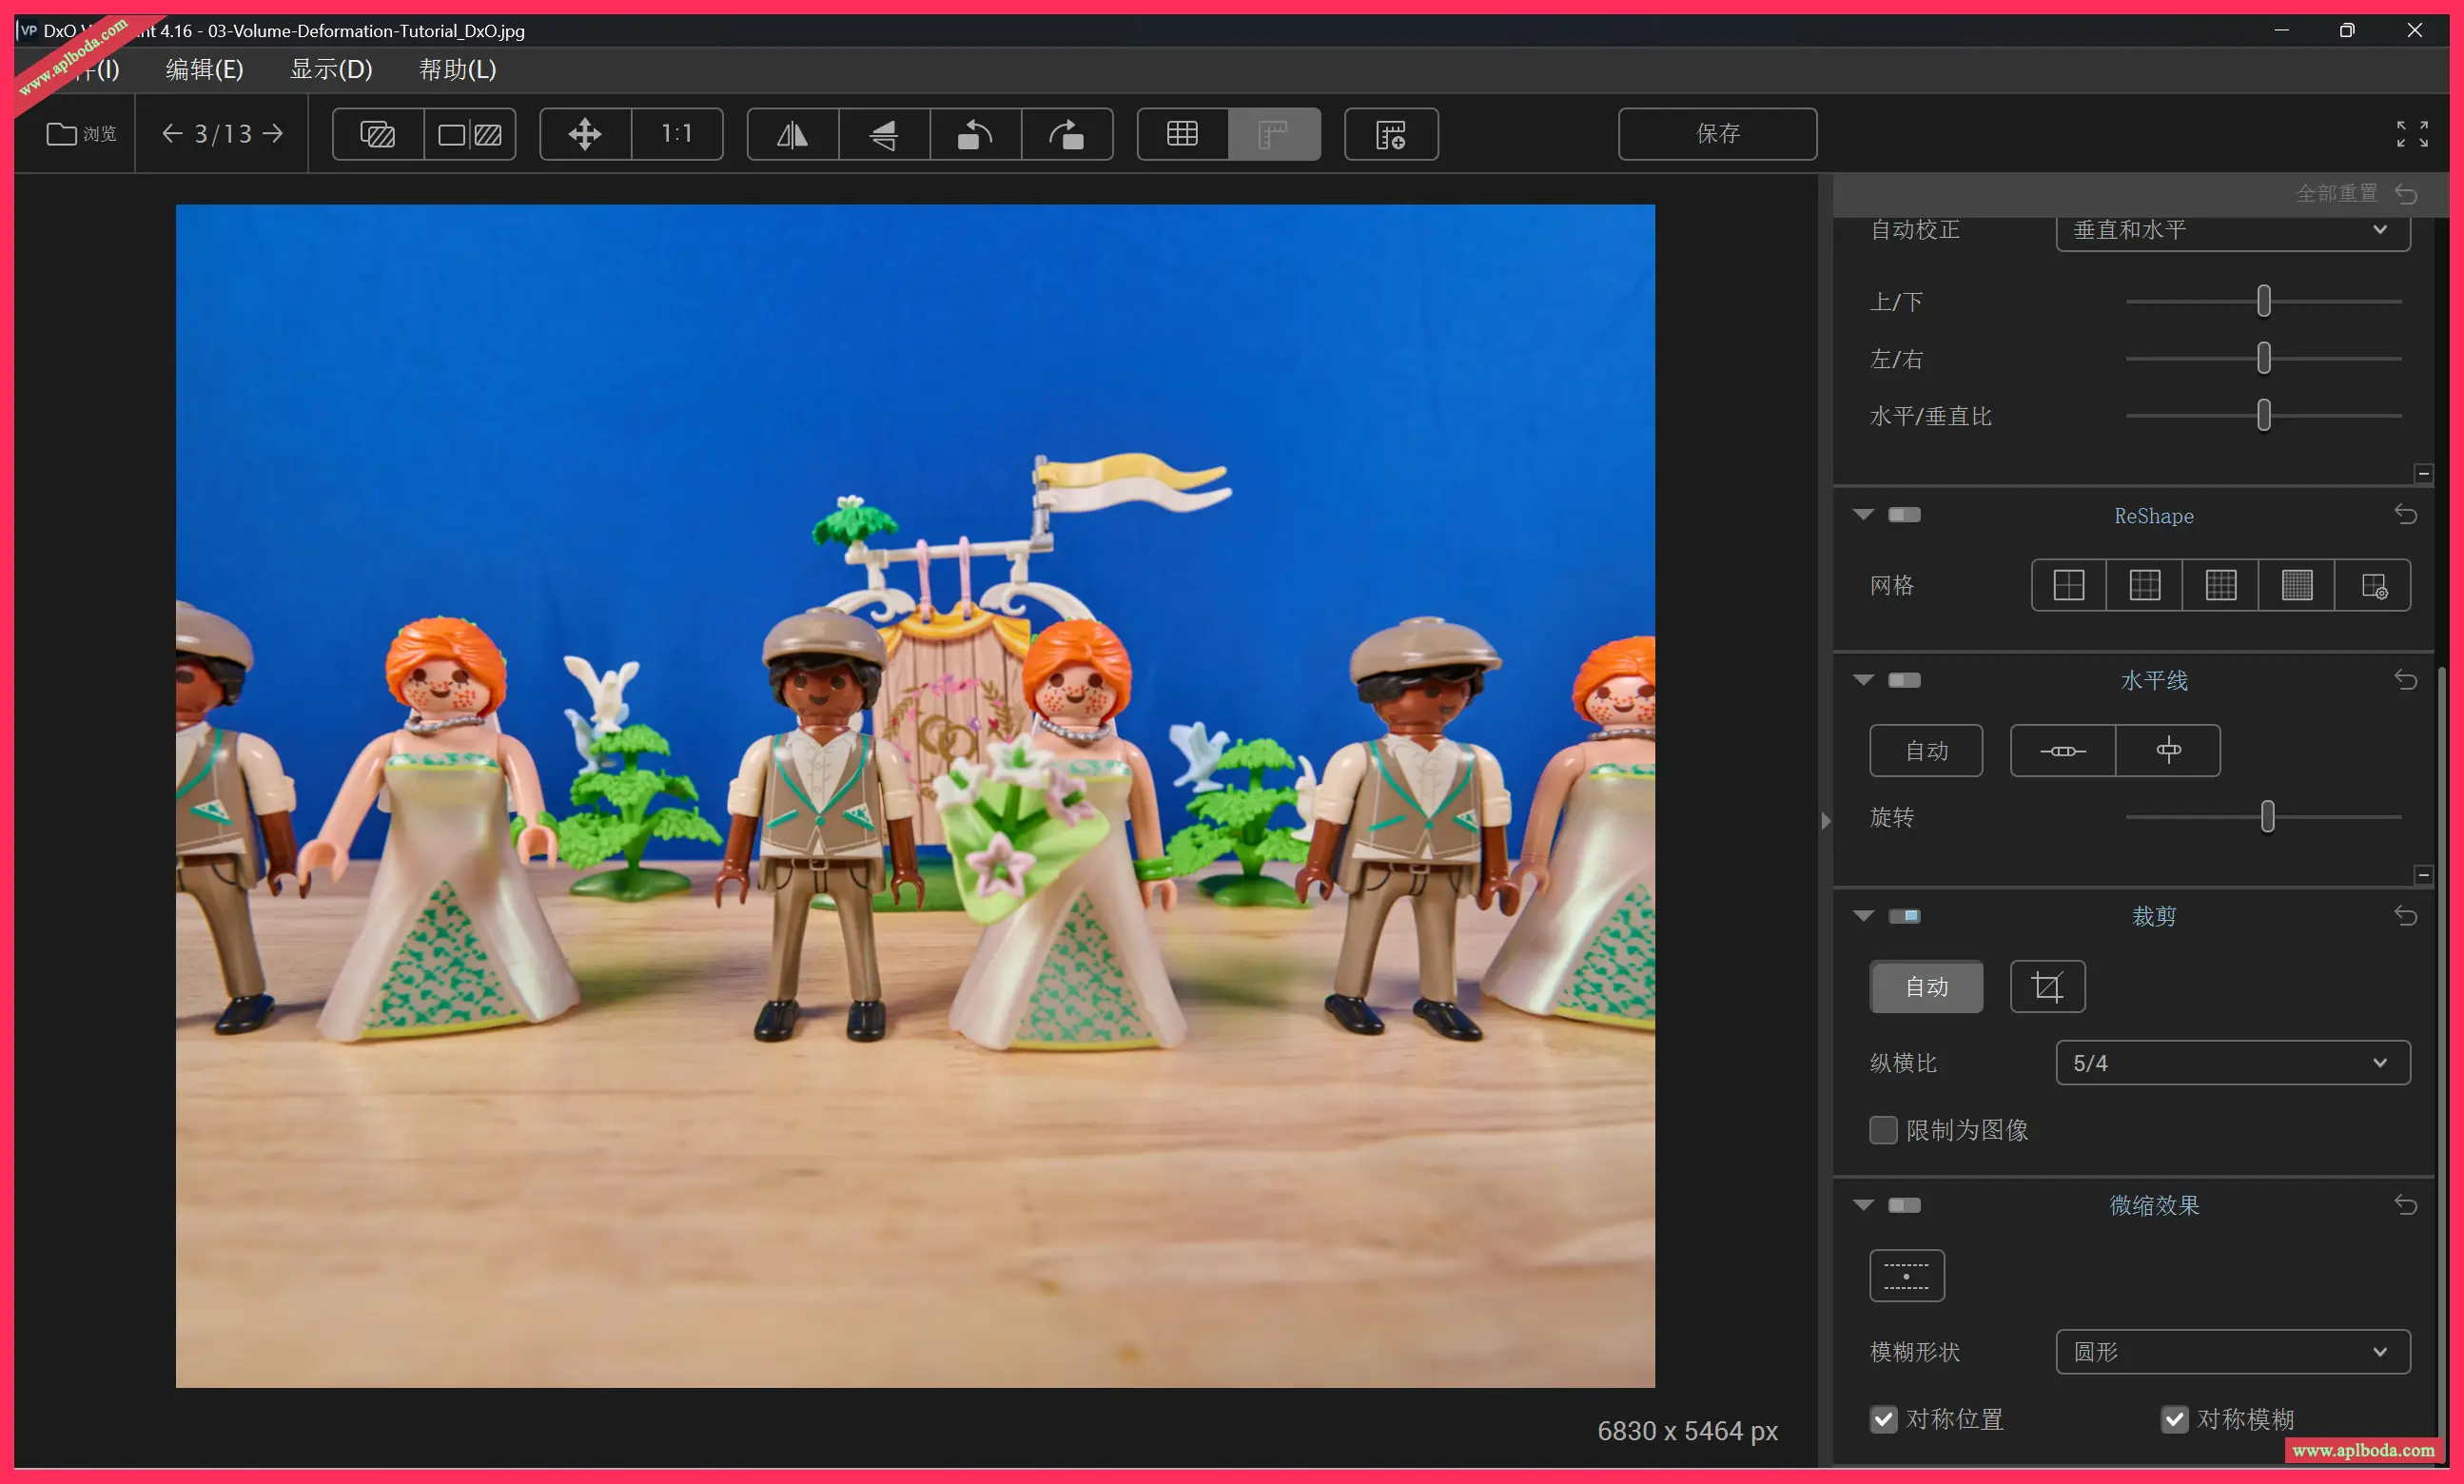Viewport: 2464px width, 1484px height.
Task: Click the rotate right icon
Action: click(1066, 134)
